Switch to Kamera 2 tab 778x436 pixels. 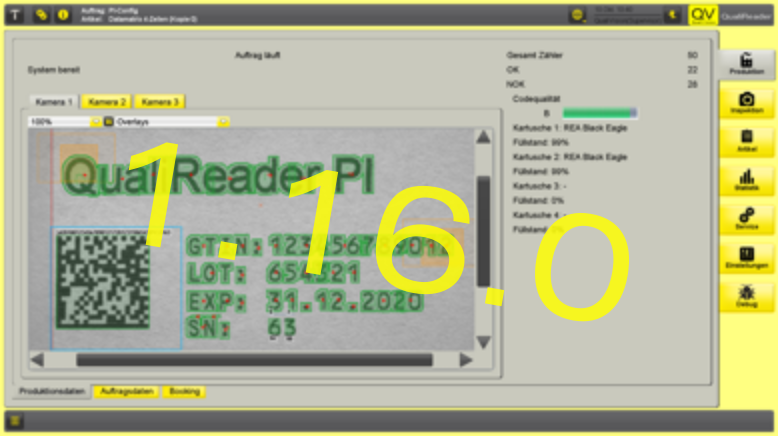[107, 102]
